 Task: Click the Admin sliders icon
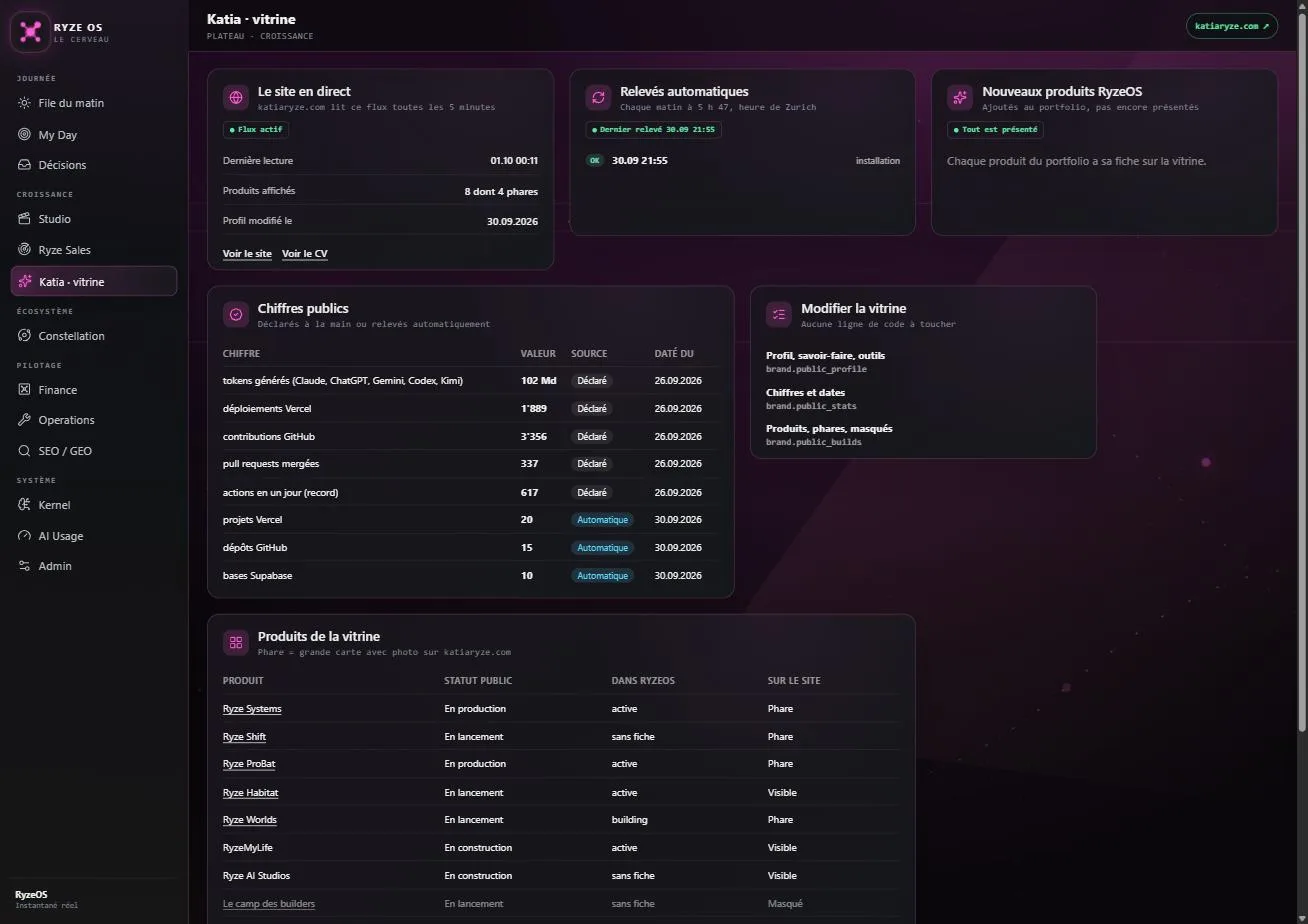click(x=25, y=566)
